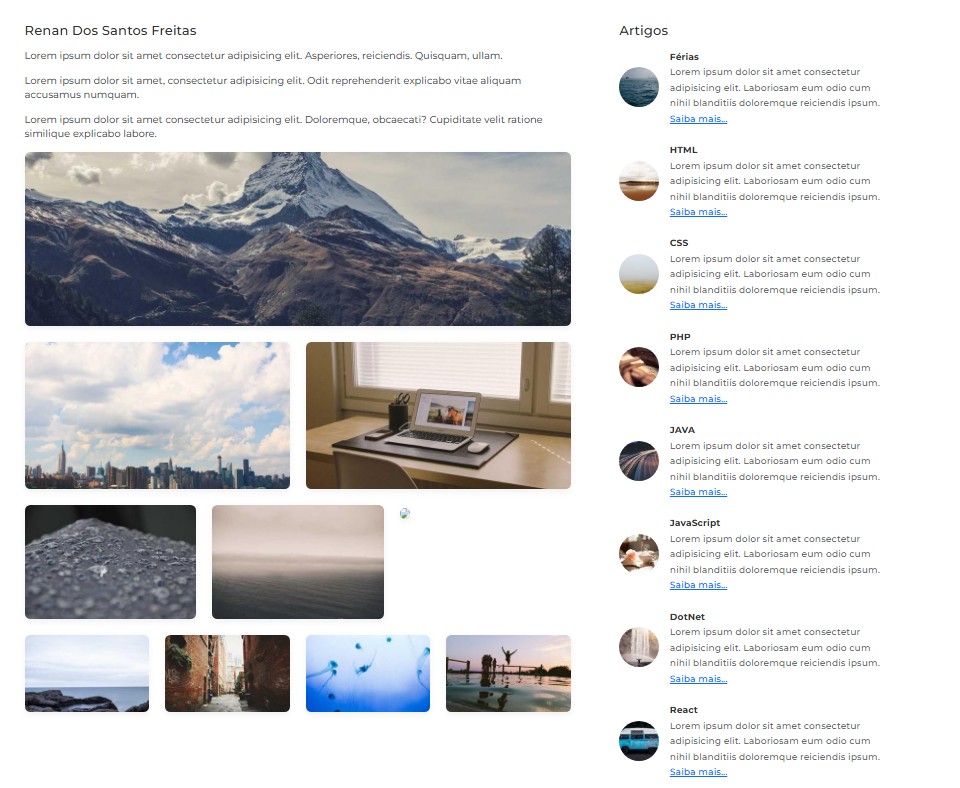960x788 pixels.
Task: Click the React article blue van thumbnail
Action: point(639,741)
